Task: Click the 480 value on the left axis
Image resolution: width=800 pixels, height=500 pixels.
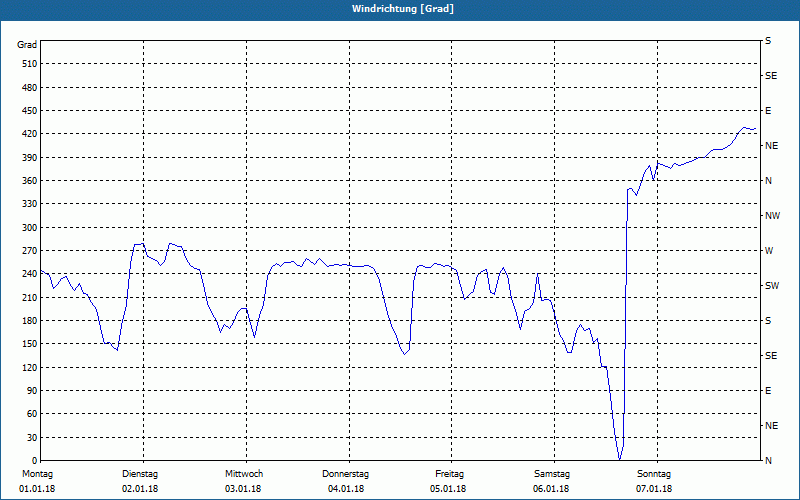Action: coord(29,88)
